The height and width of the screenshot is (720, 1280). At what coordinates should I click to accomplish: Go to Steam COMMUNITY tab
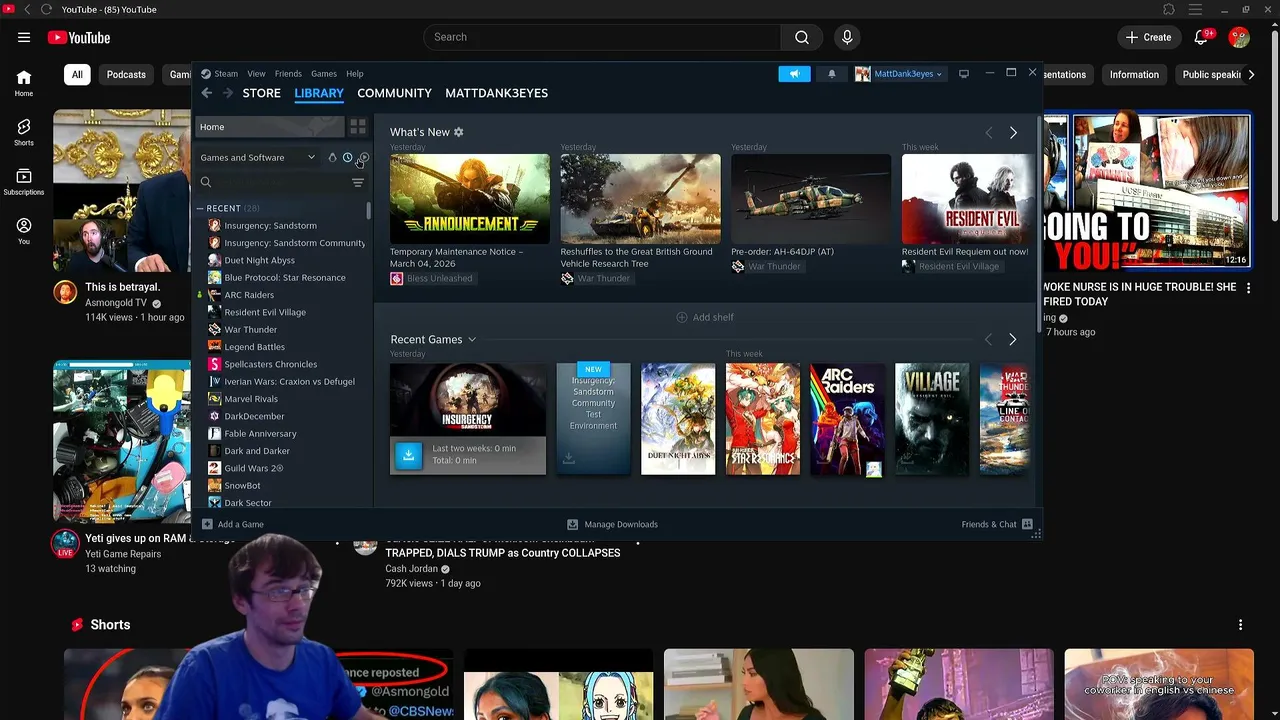point(395,93)
